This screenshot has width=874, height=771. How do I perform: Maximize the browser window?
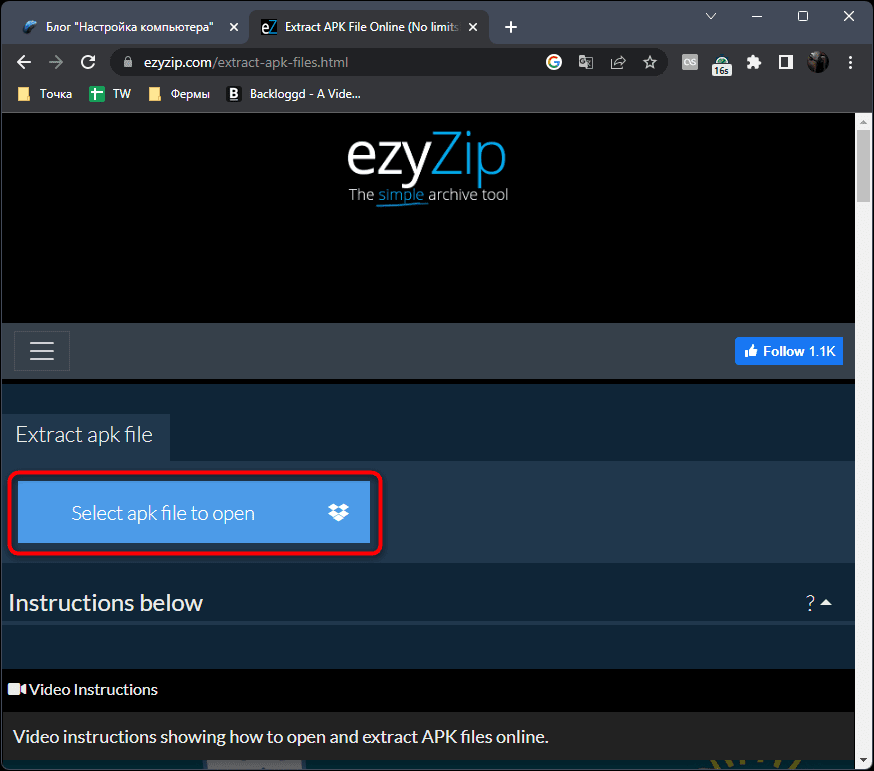(803, 16)
